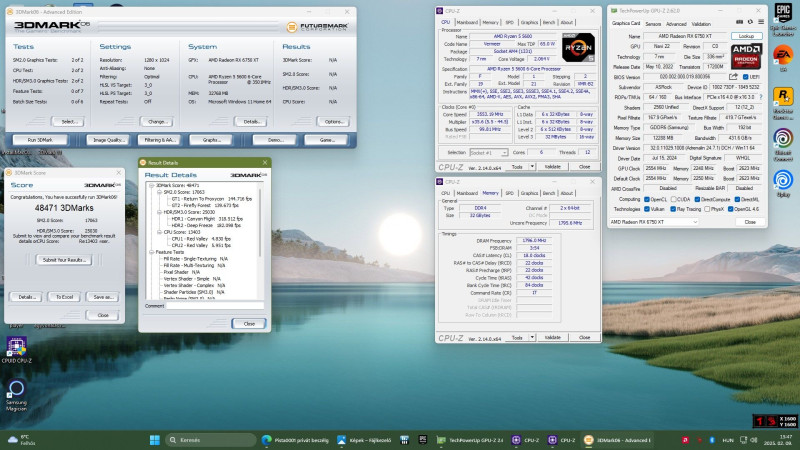Click the Ryzen logo in CPU-Z
Screen dimensions: 800x450
tap(578, 47)
